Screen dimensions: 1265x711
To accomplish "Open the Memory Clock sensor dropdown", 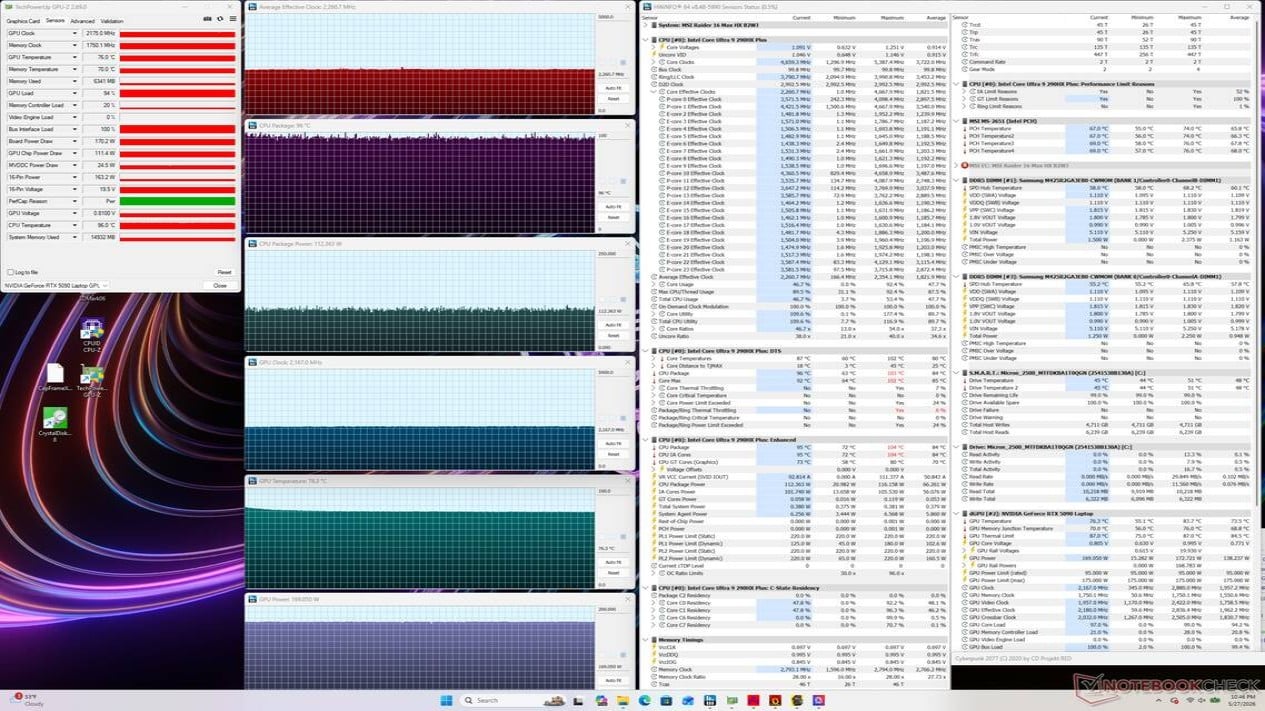I will (x=75, y=45).
